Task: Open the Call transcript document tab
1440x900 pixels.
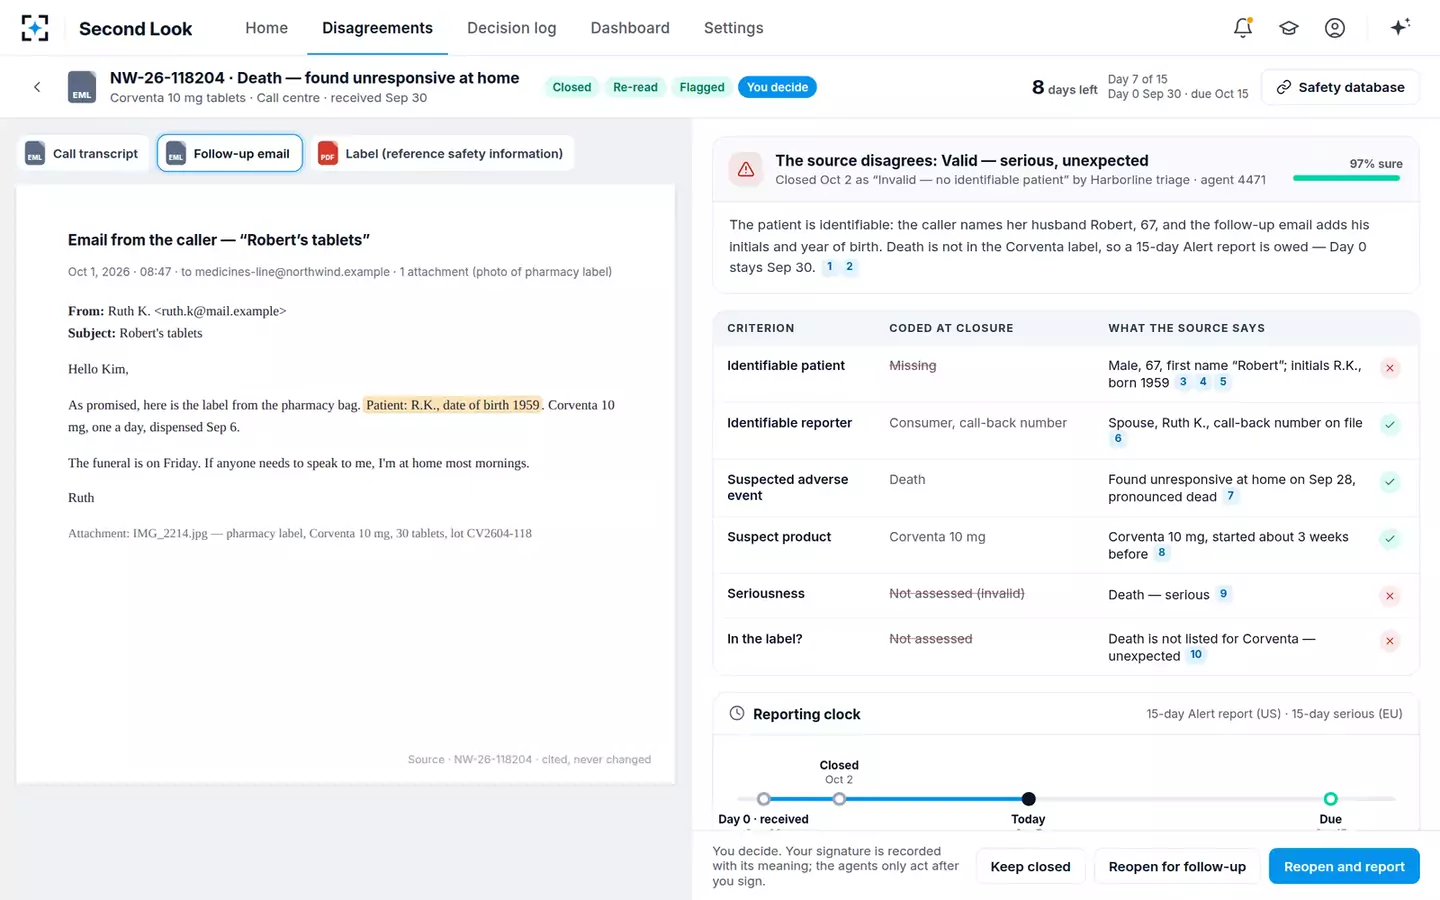Action: point(83,153)
